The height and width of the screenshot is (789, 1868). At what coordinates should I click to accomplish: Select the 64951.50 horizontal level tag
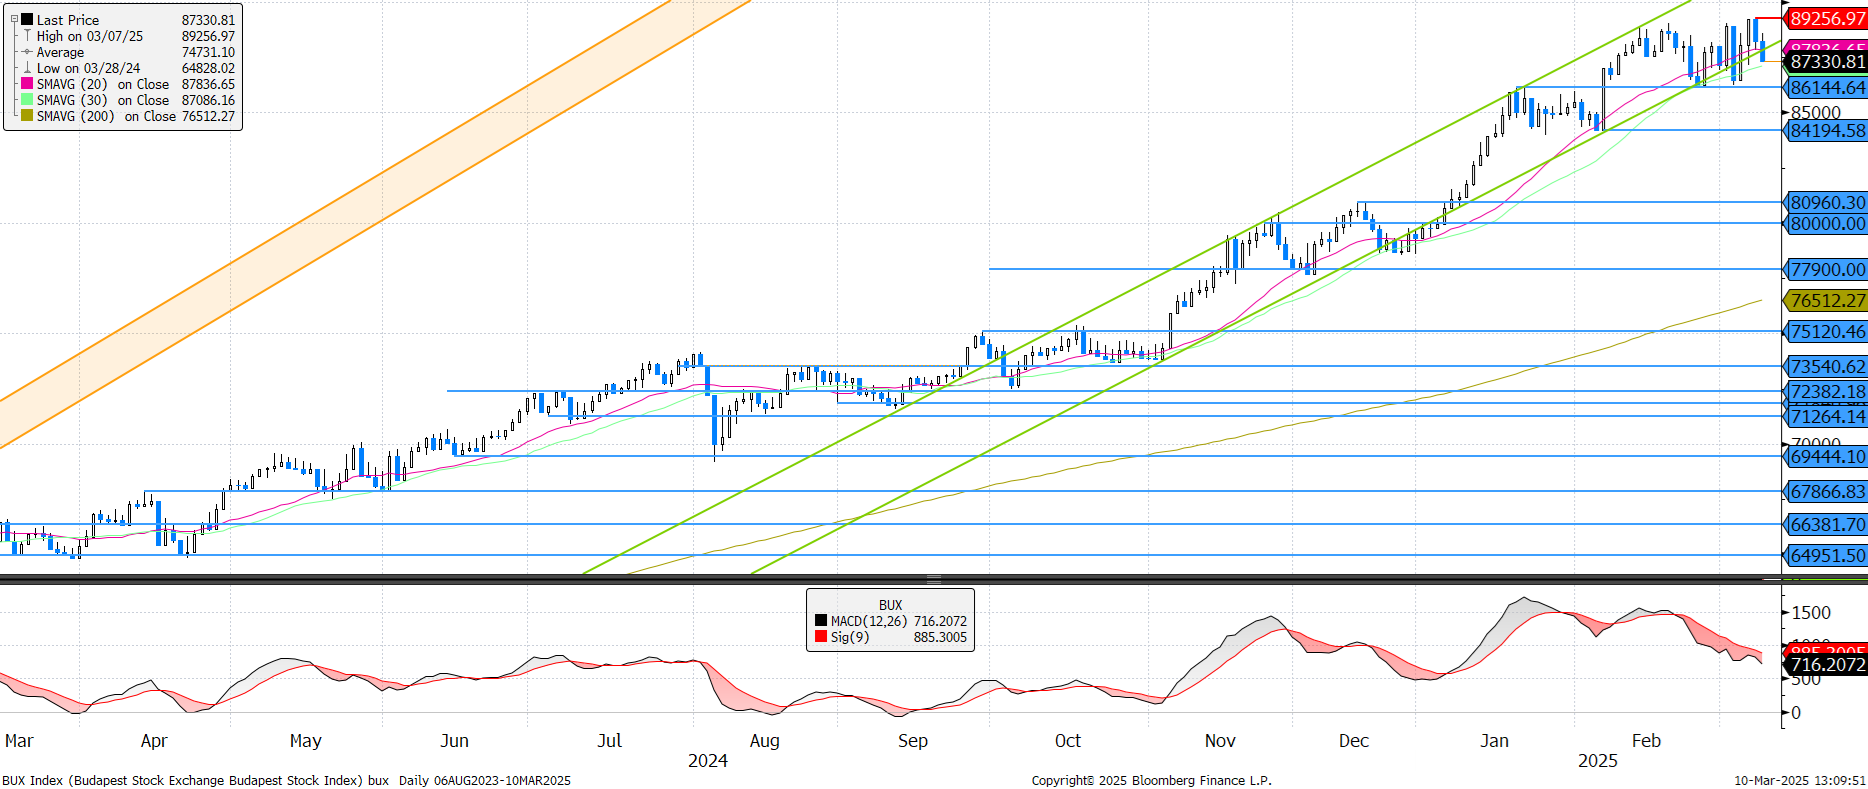pyautogui.click(x=1826, y=556)
